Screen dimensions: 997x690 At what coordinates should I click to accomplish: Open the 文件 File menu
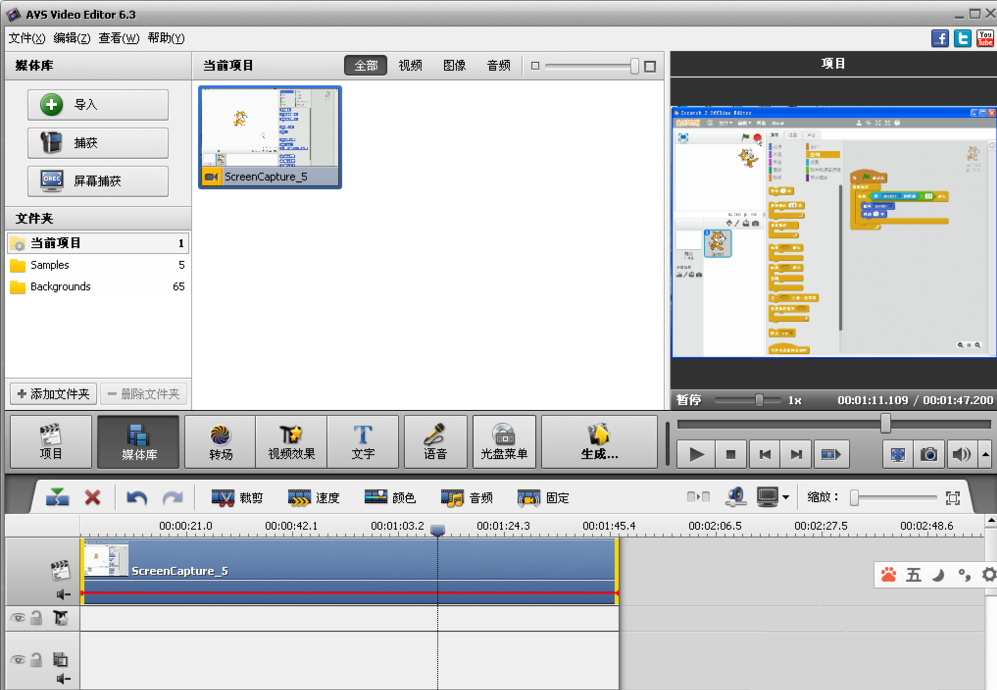23,37
